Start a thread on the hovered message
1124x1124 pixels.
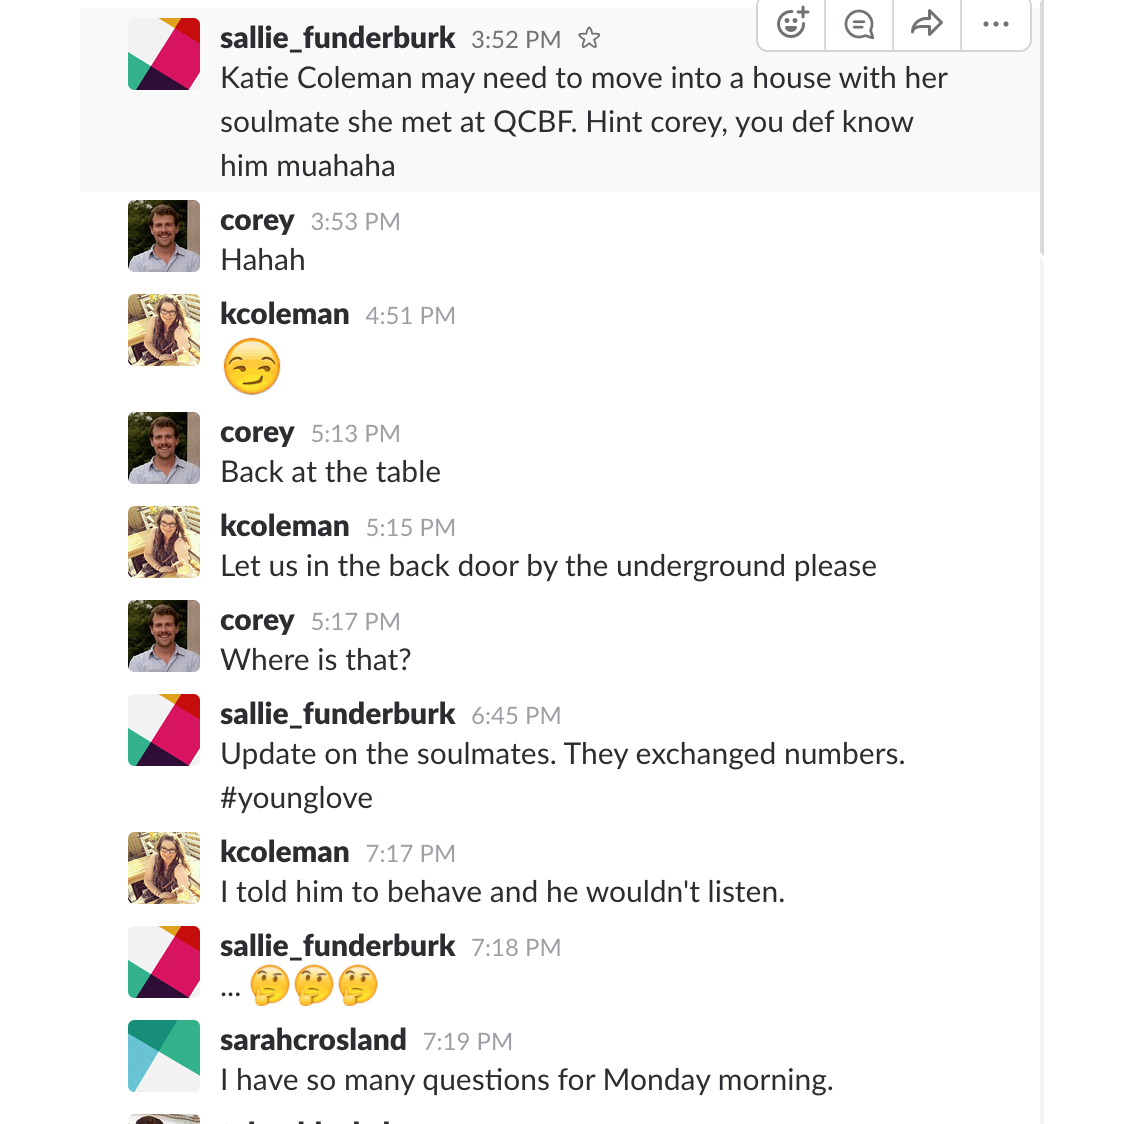859,23
